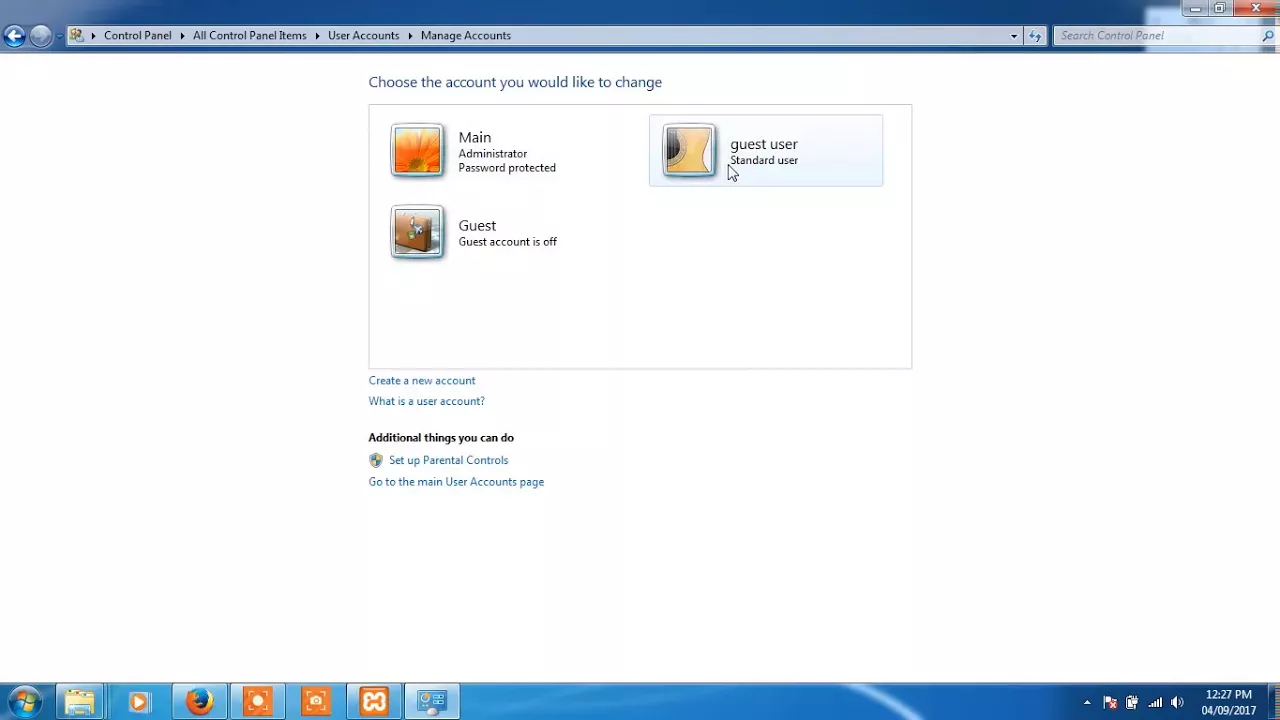Select the Main administrator account picture
This screenshot has height=720, width=1280.
coord(417,151)
